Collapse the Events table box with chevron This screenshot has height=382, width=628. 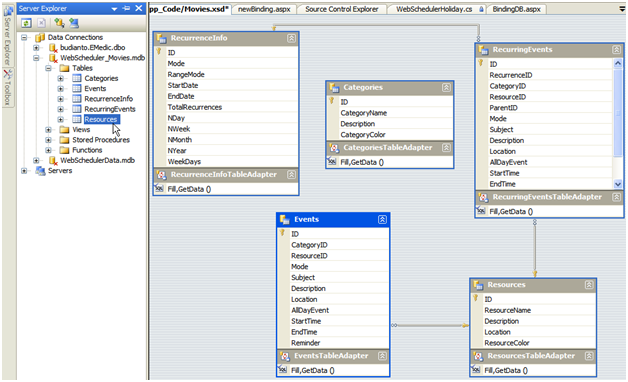click(x=382, y=219)
